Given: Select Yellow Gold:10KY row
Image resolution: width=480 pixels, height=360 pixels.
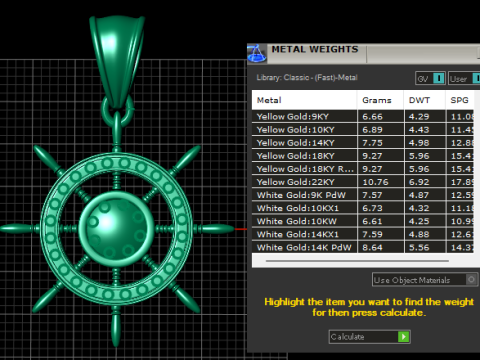Looking at the screenshot, I should (x=363, y=130).
